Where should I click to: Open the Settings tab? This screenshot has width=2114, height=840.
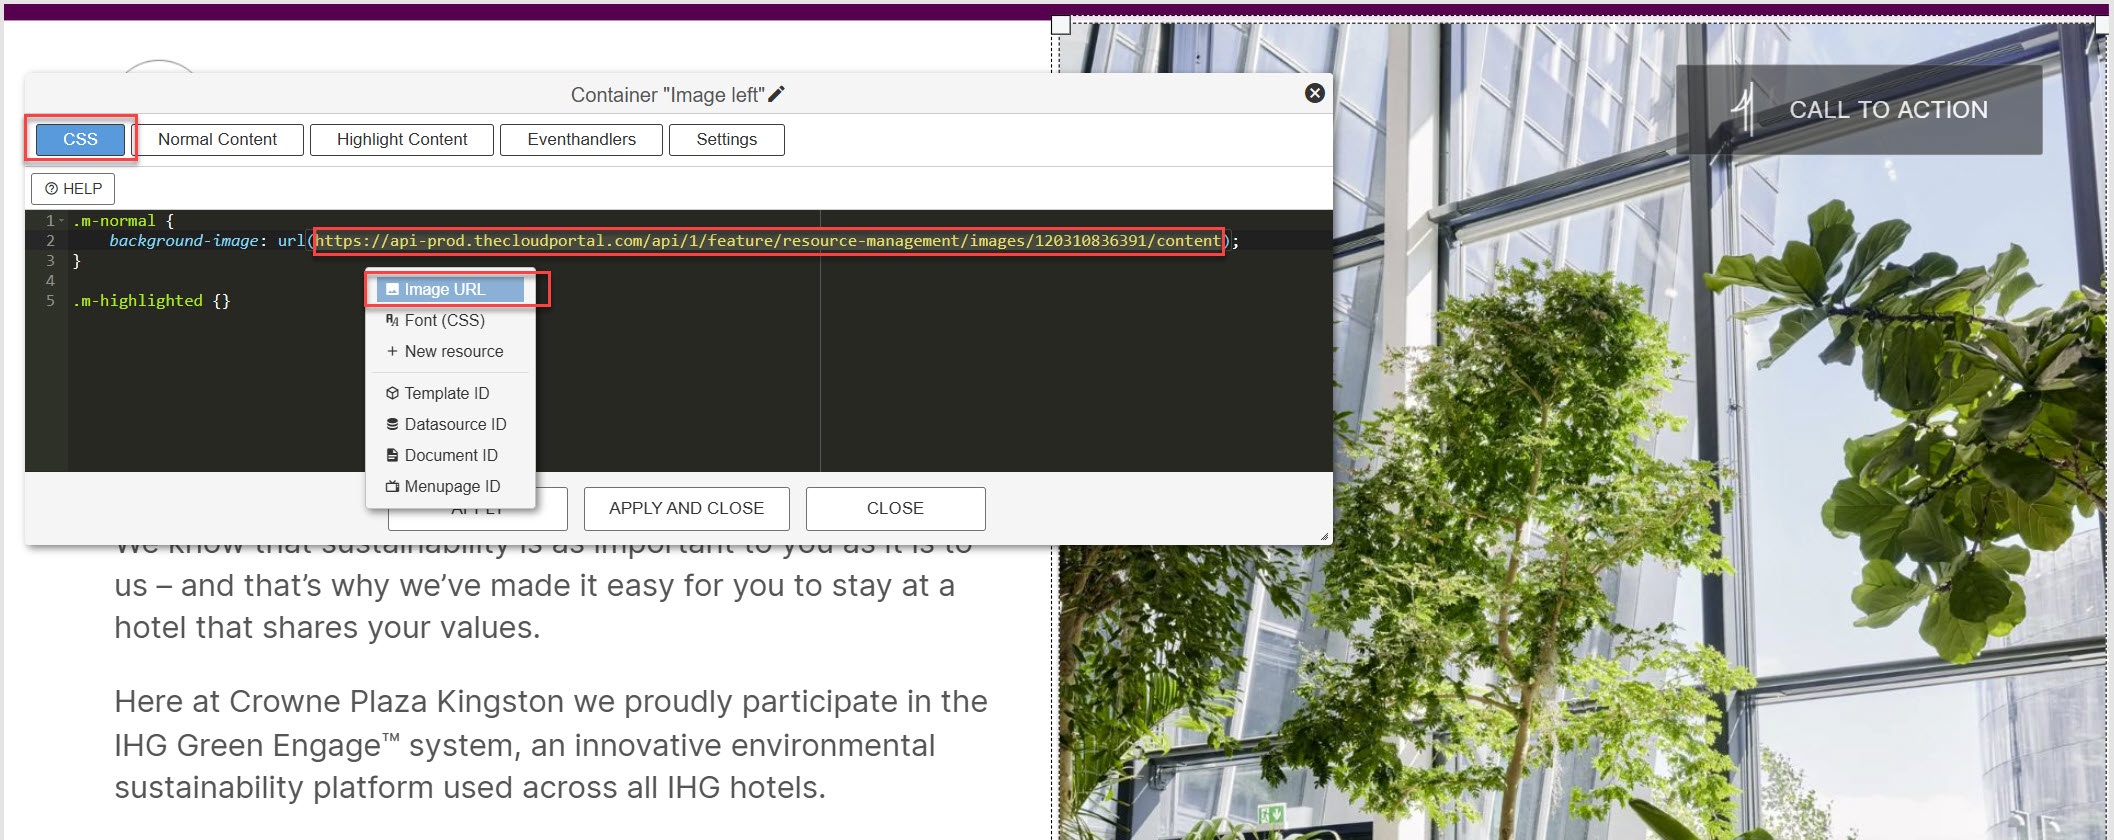point(726,140)
